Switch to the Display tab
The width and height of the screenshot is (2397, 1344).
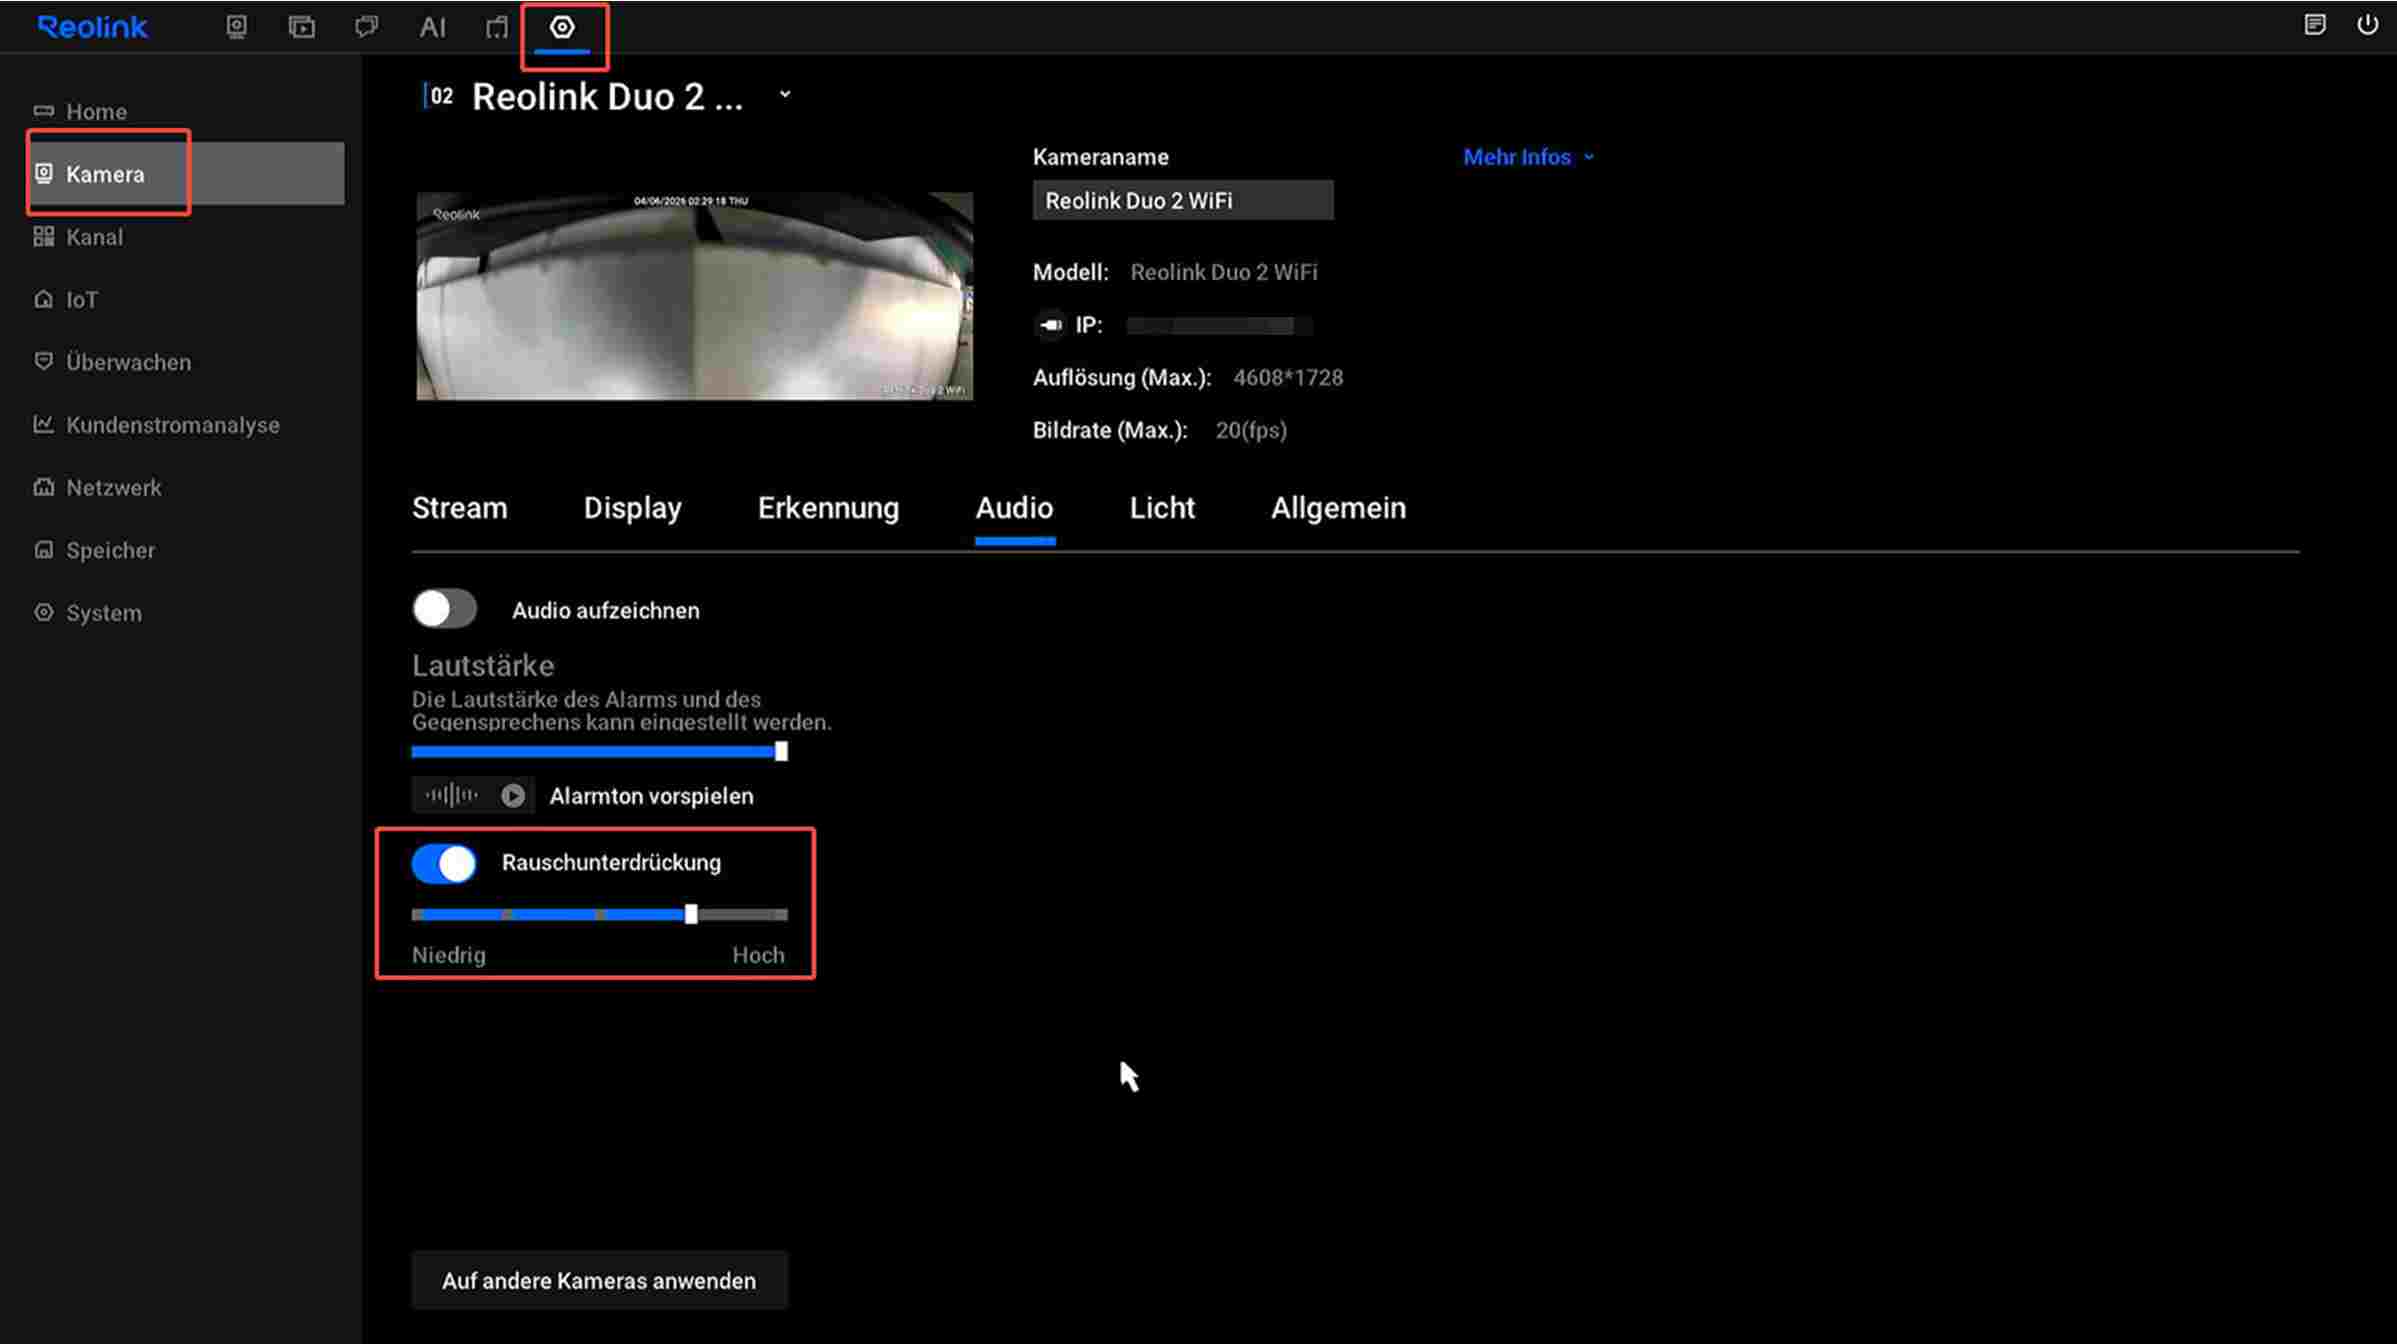point(632,508)
